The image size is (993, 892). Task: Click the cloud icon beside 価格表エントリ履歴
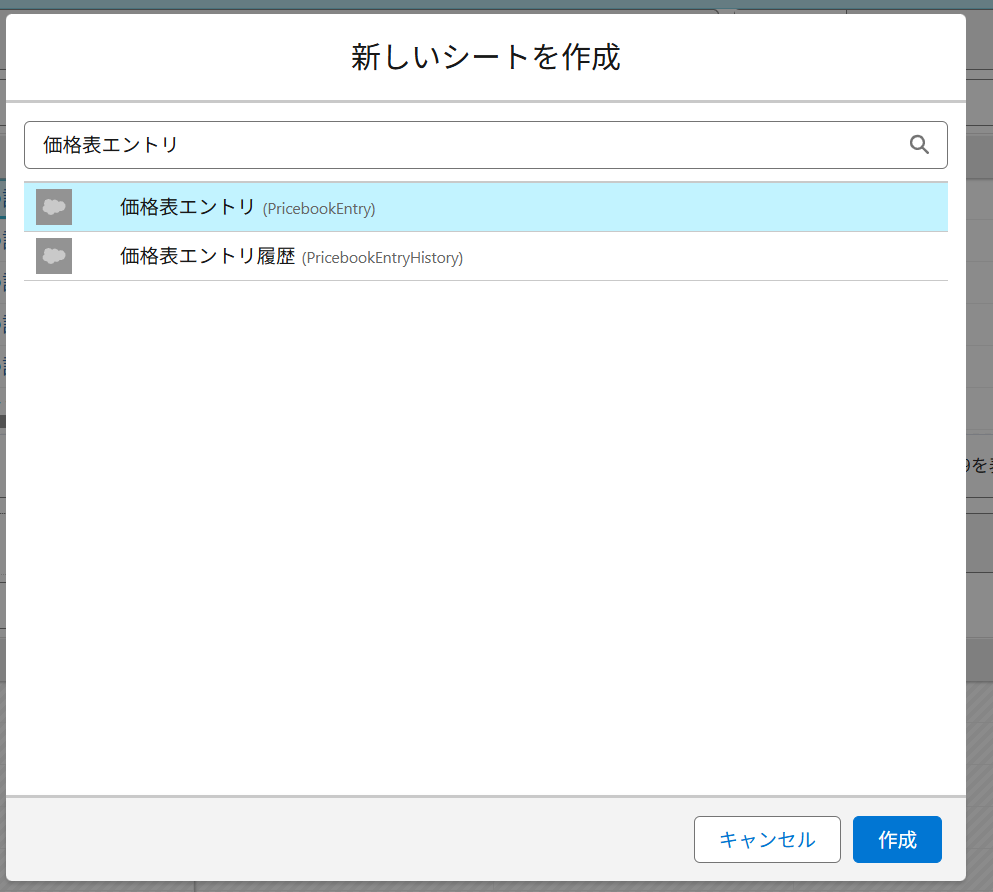tap(54, 256)
